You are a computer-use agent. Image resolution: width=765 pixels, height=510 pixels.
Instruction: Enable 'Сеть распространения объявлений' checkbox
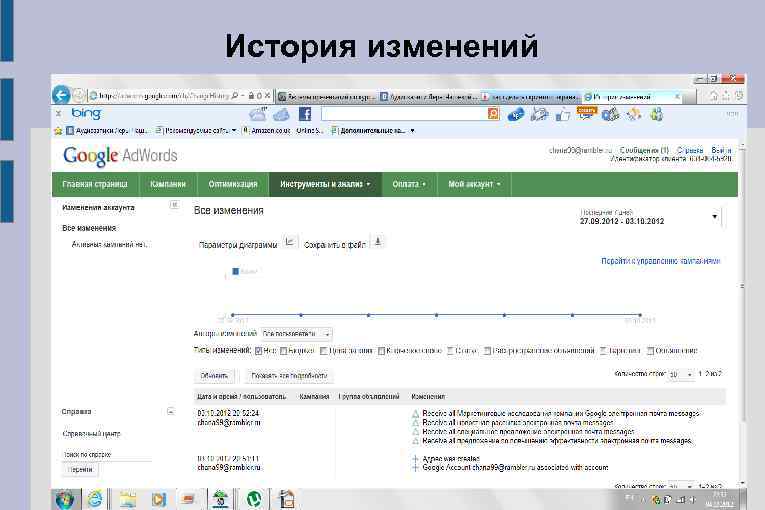(487, 351)
